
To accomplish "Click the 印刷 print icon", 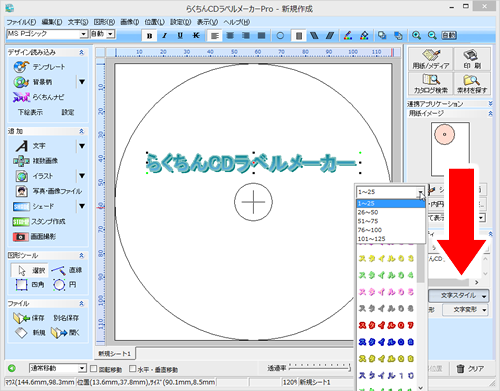I will 472,59.
